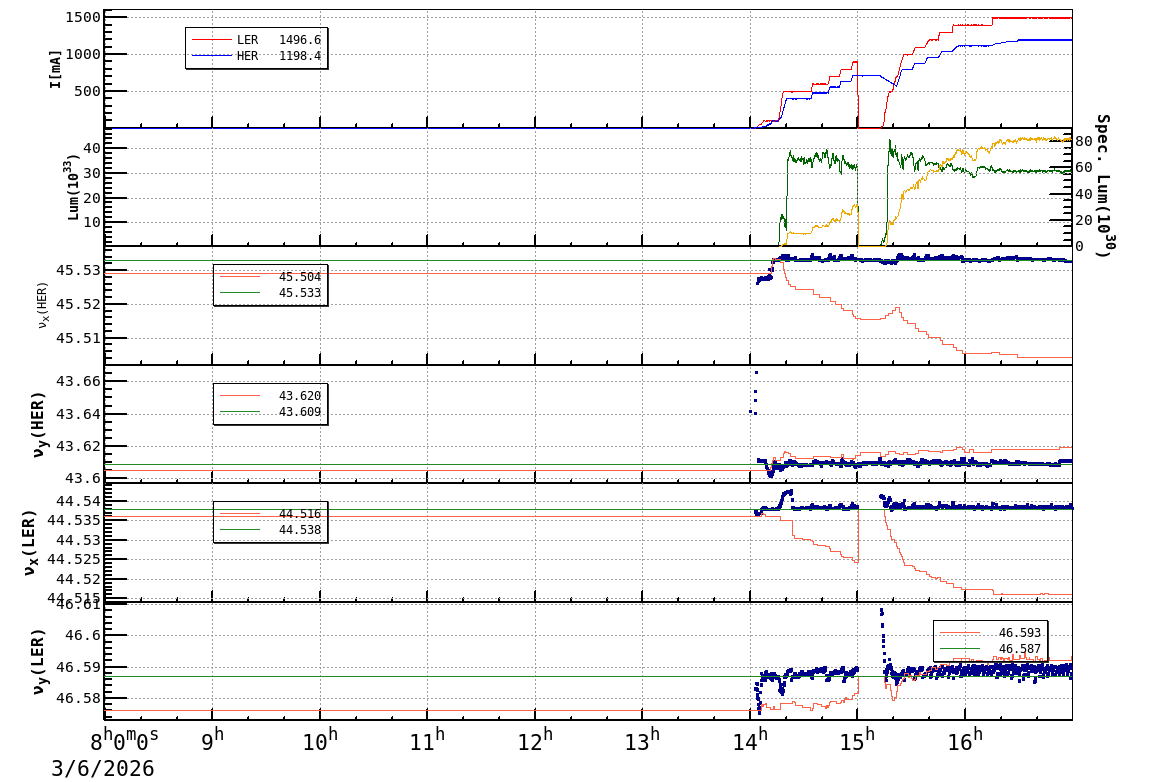The width and height of the screenshot is (1154, 782).
Task: Click the 10 tick on the Lum axis
Action: (x=92, y=221)
